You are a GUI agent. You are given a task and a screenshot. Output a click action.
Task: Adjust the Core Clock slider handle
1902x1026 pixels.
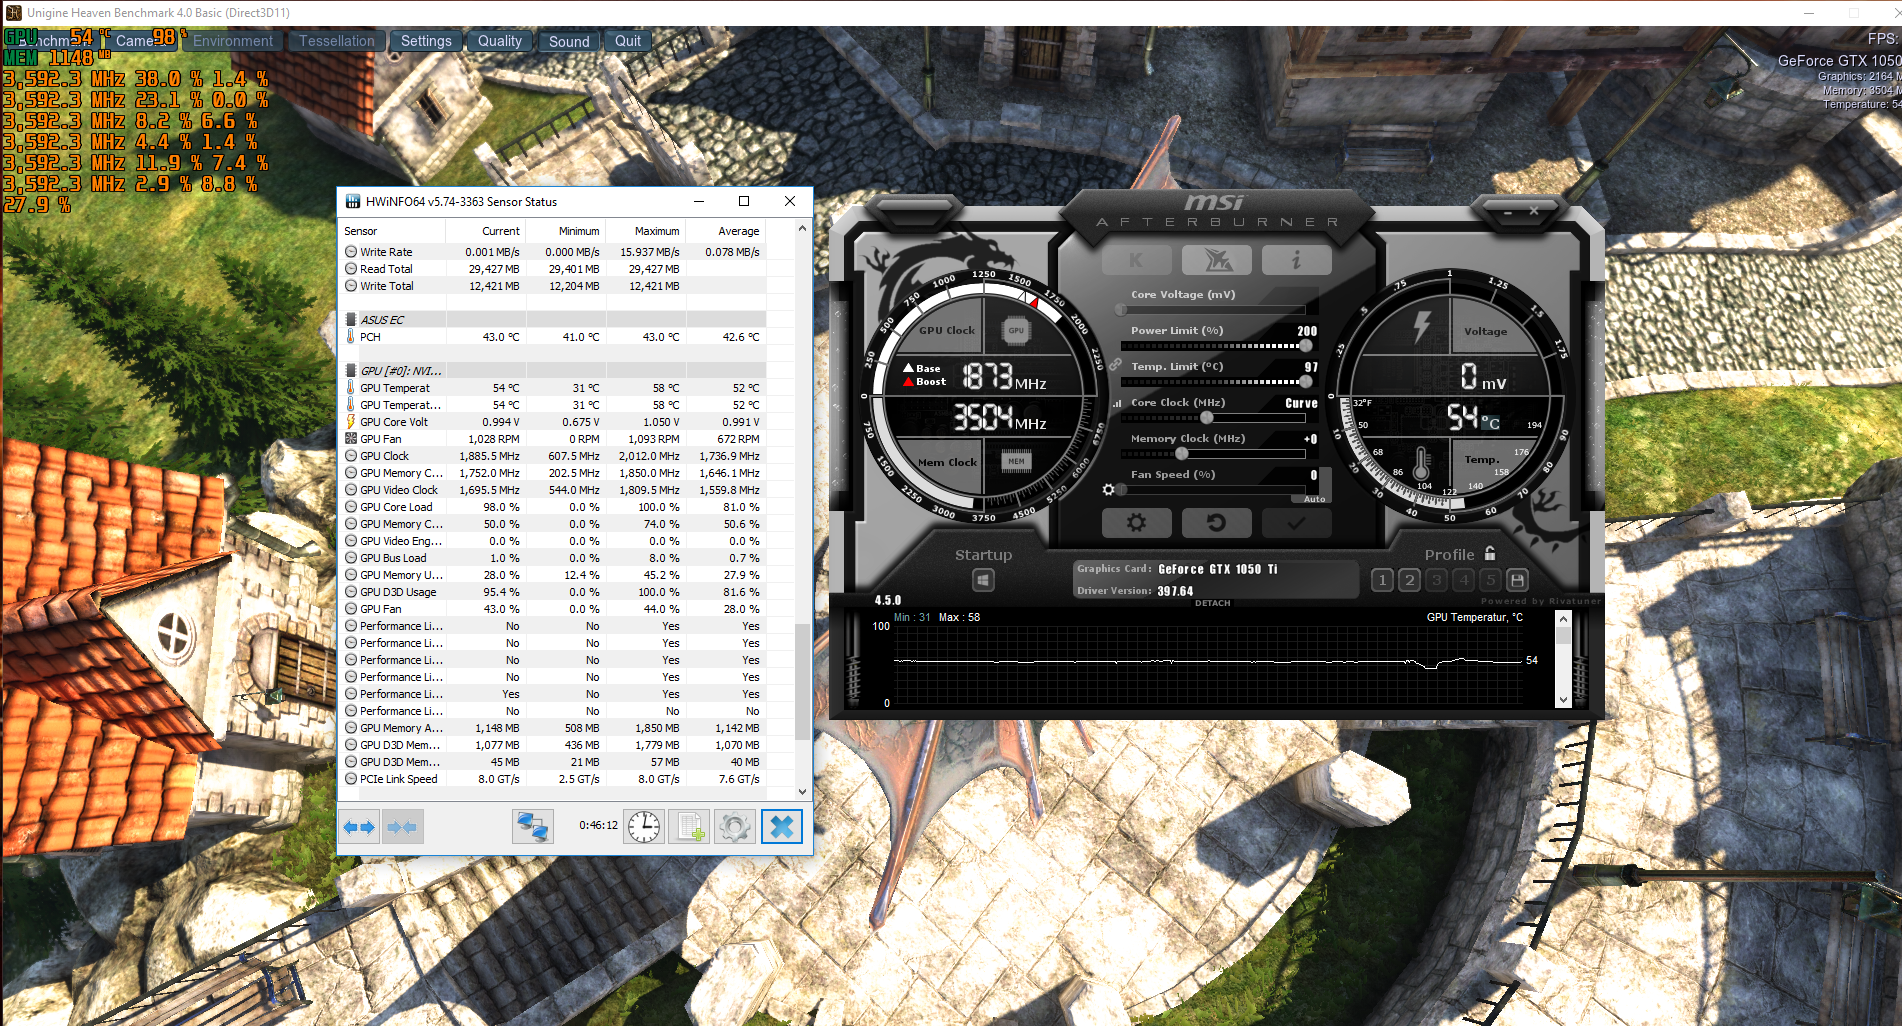(x=1207, y=418)
